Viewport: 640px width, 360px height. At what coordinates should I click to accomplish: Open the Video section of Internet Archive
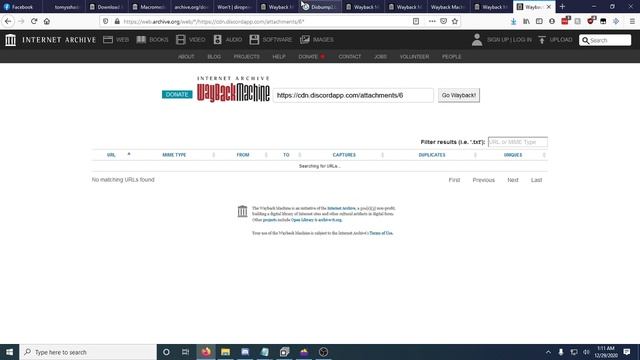[x=191, y=40]
